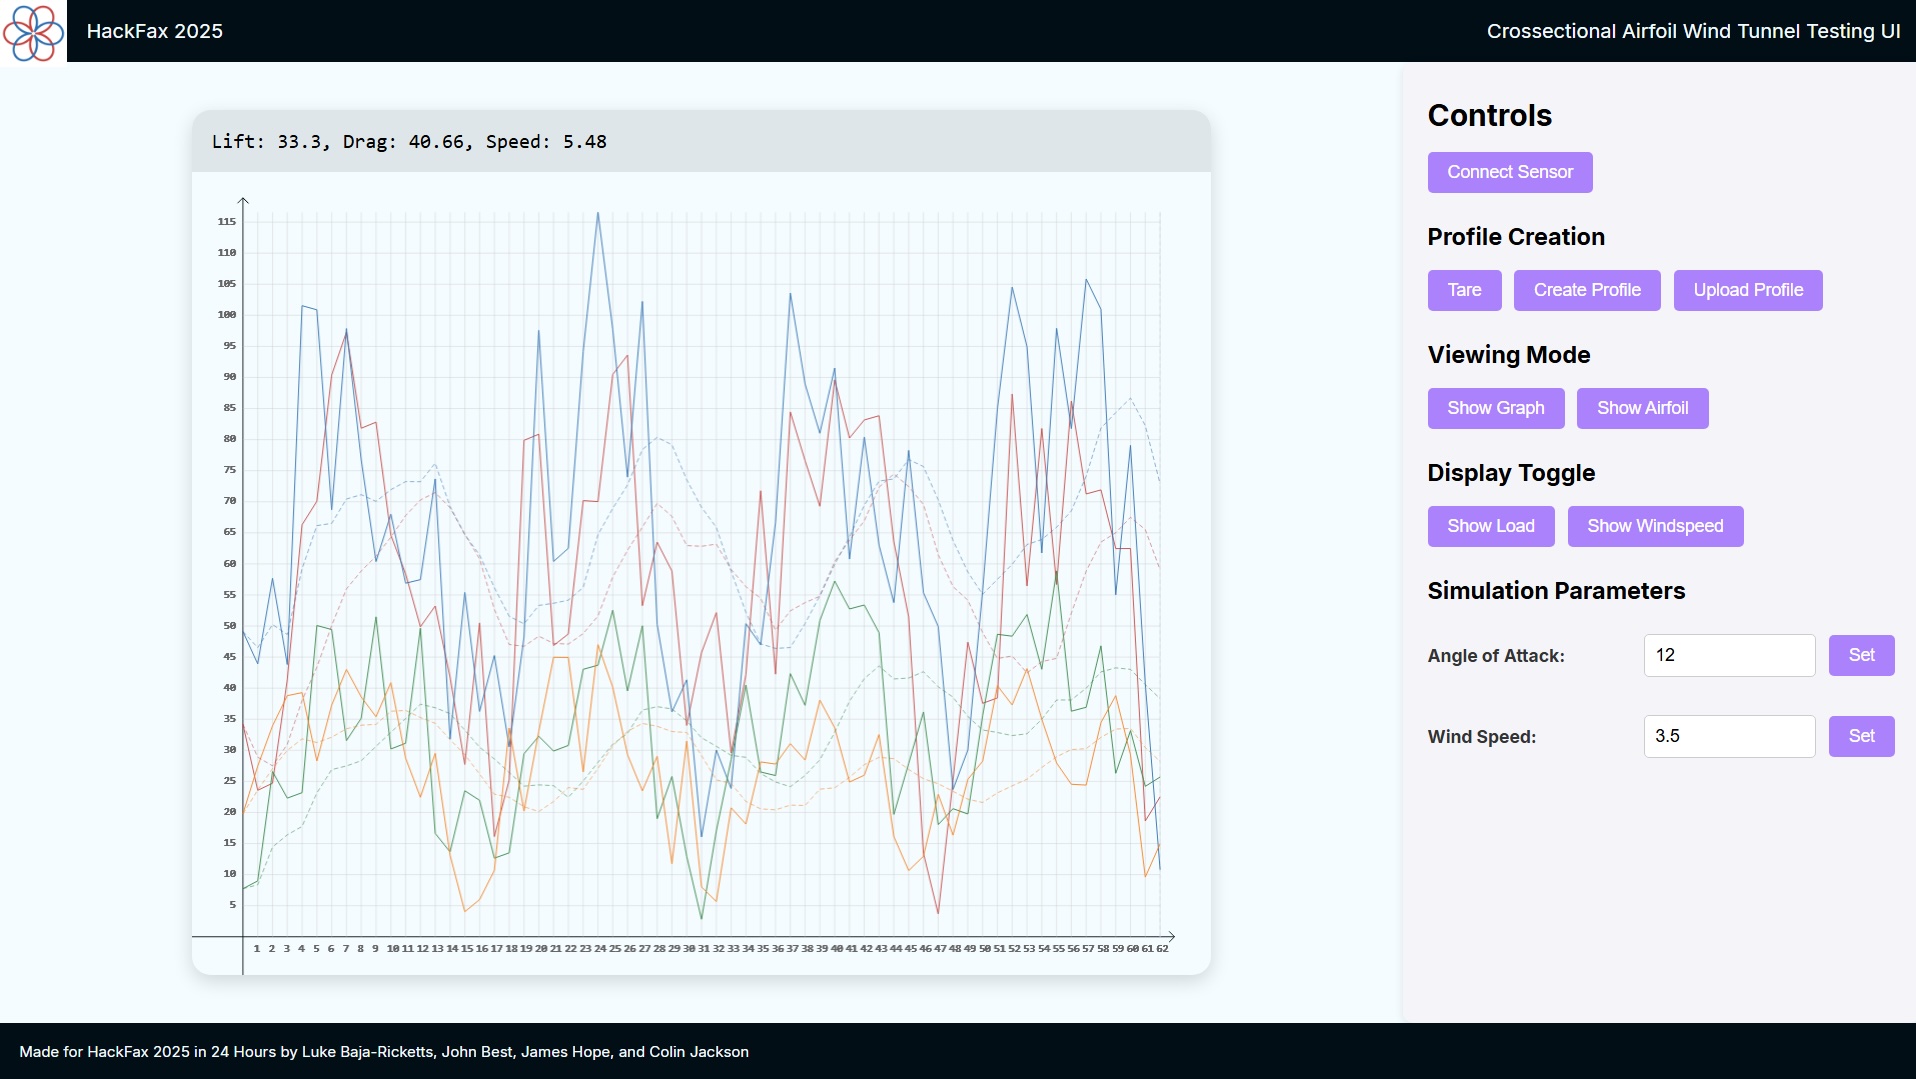Set the Angle of Attack value
Viewport: 1916px width, 1079px height.
pos(1861,655)
